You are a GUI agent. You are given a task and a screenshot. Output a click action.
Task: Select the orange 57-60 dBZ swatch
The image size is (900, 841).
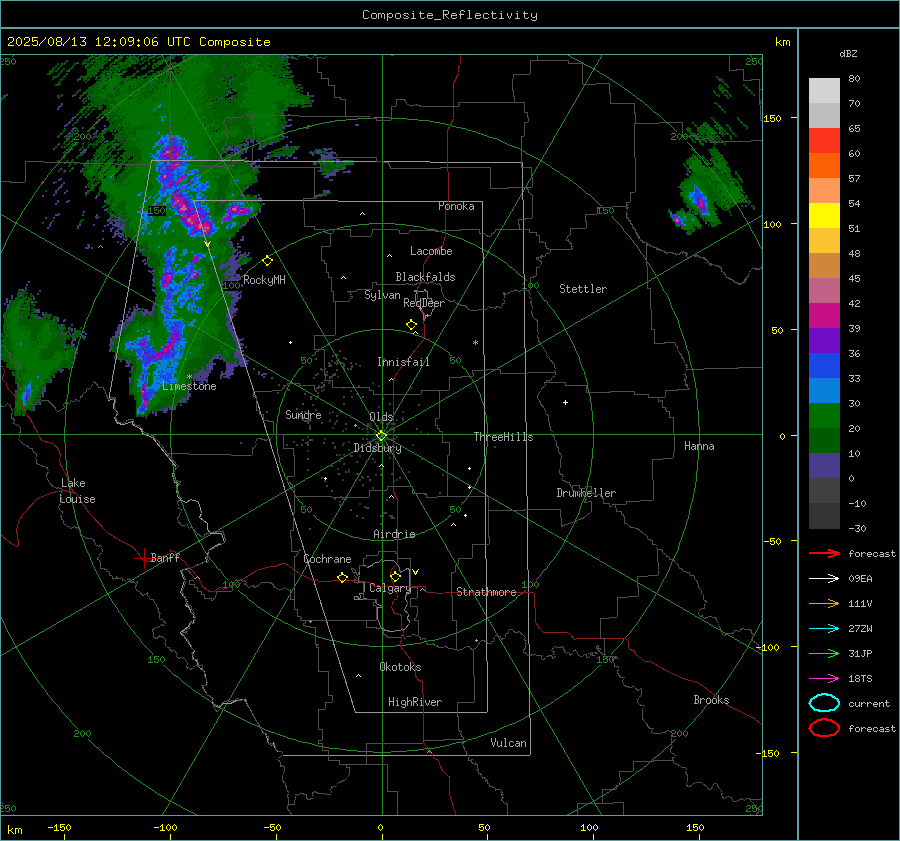(x=824, y=166)
